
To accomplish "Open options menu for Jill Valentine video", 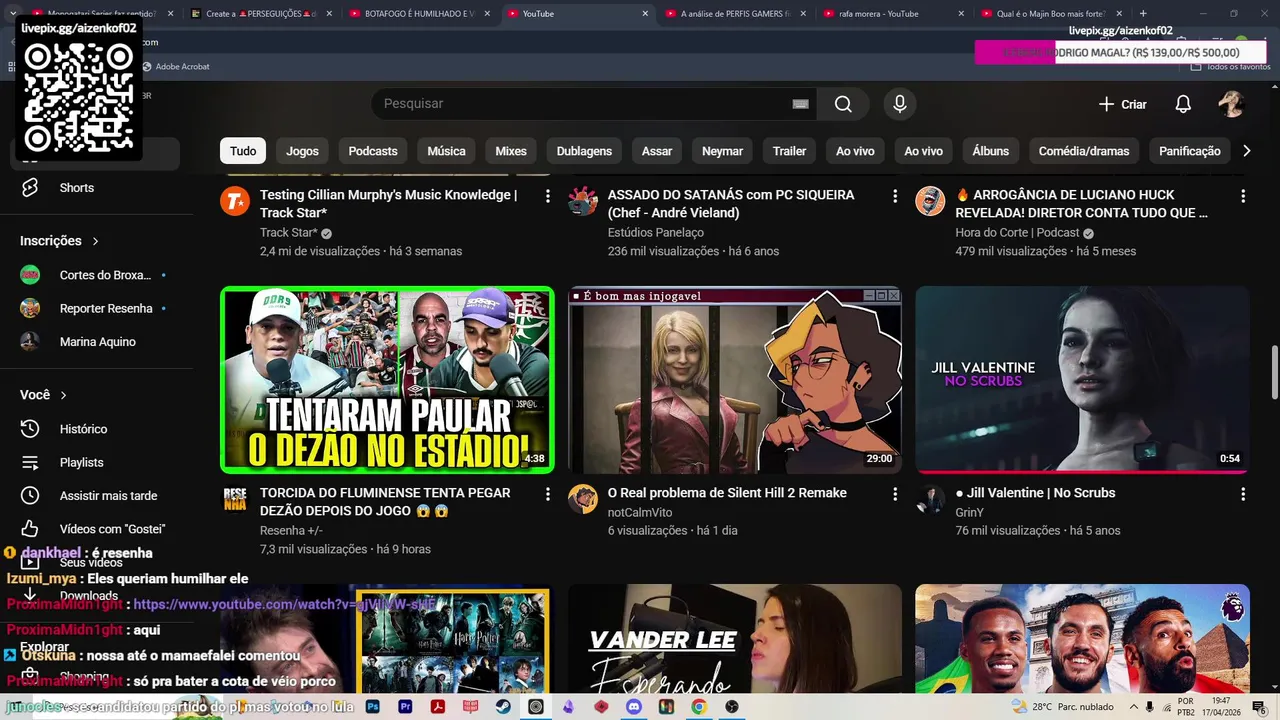I will (x=1243, y=494).
